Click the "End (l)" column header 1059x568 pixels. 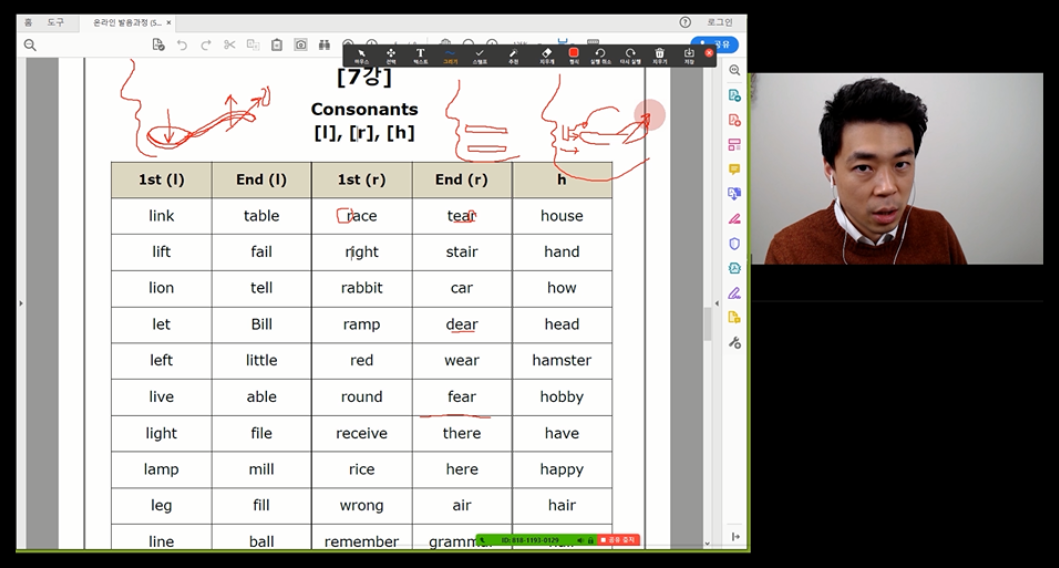[261, 180]
